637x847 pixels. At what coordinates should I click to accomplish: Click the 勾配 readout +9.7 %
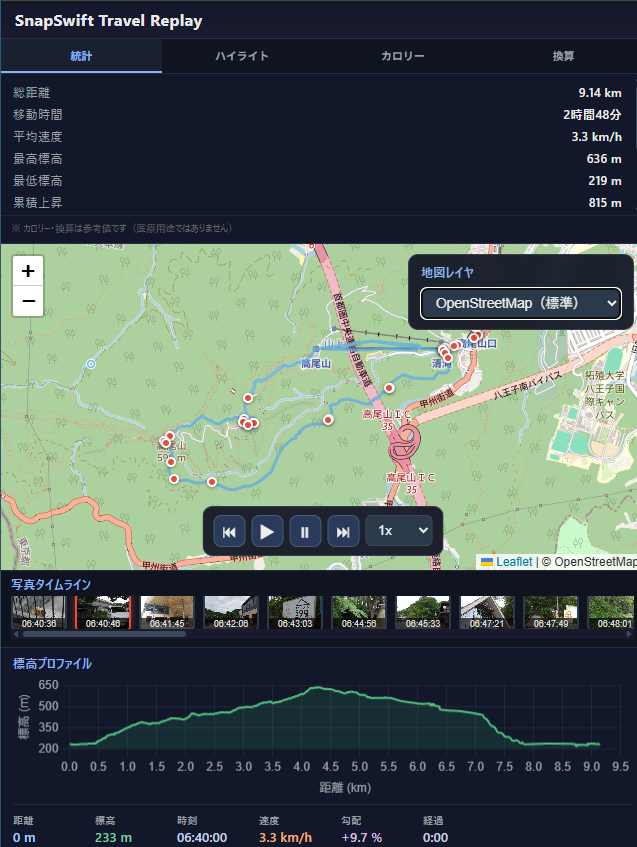[361, 838]
